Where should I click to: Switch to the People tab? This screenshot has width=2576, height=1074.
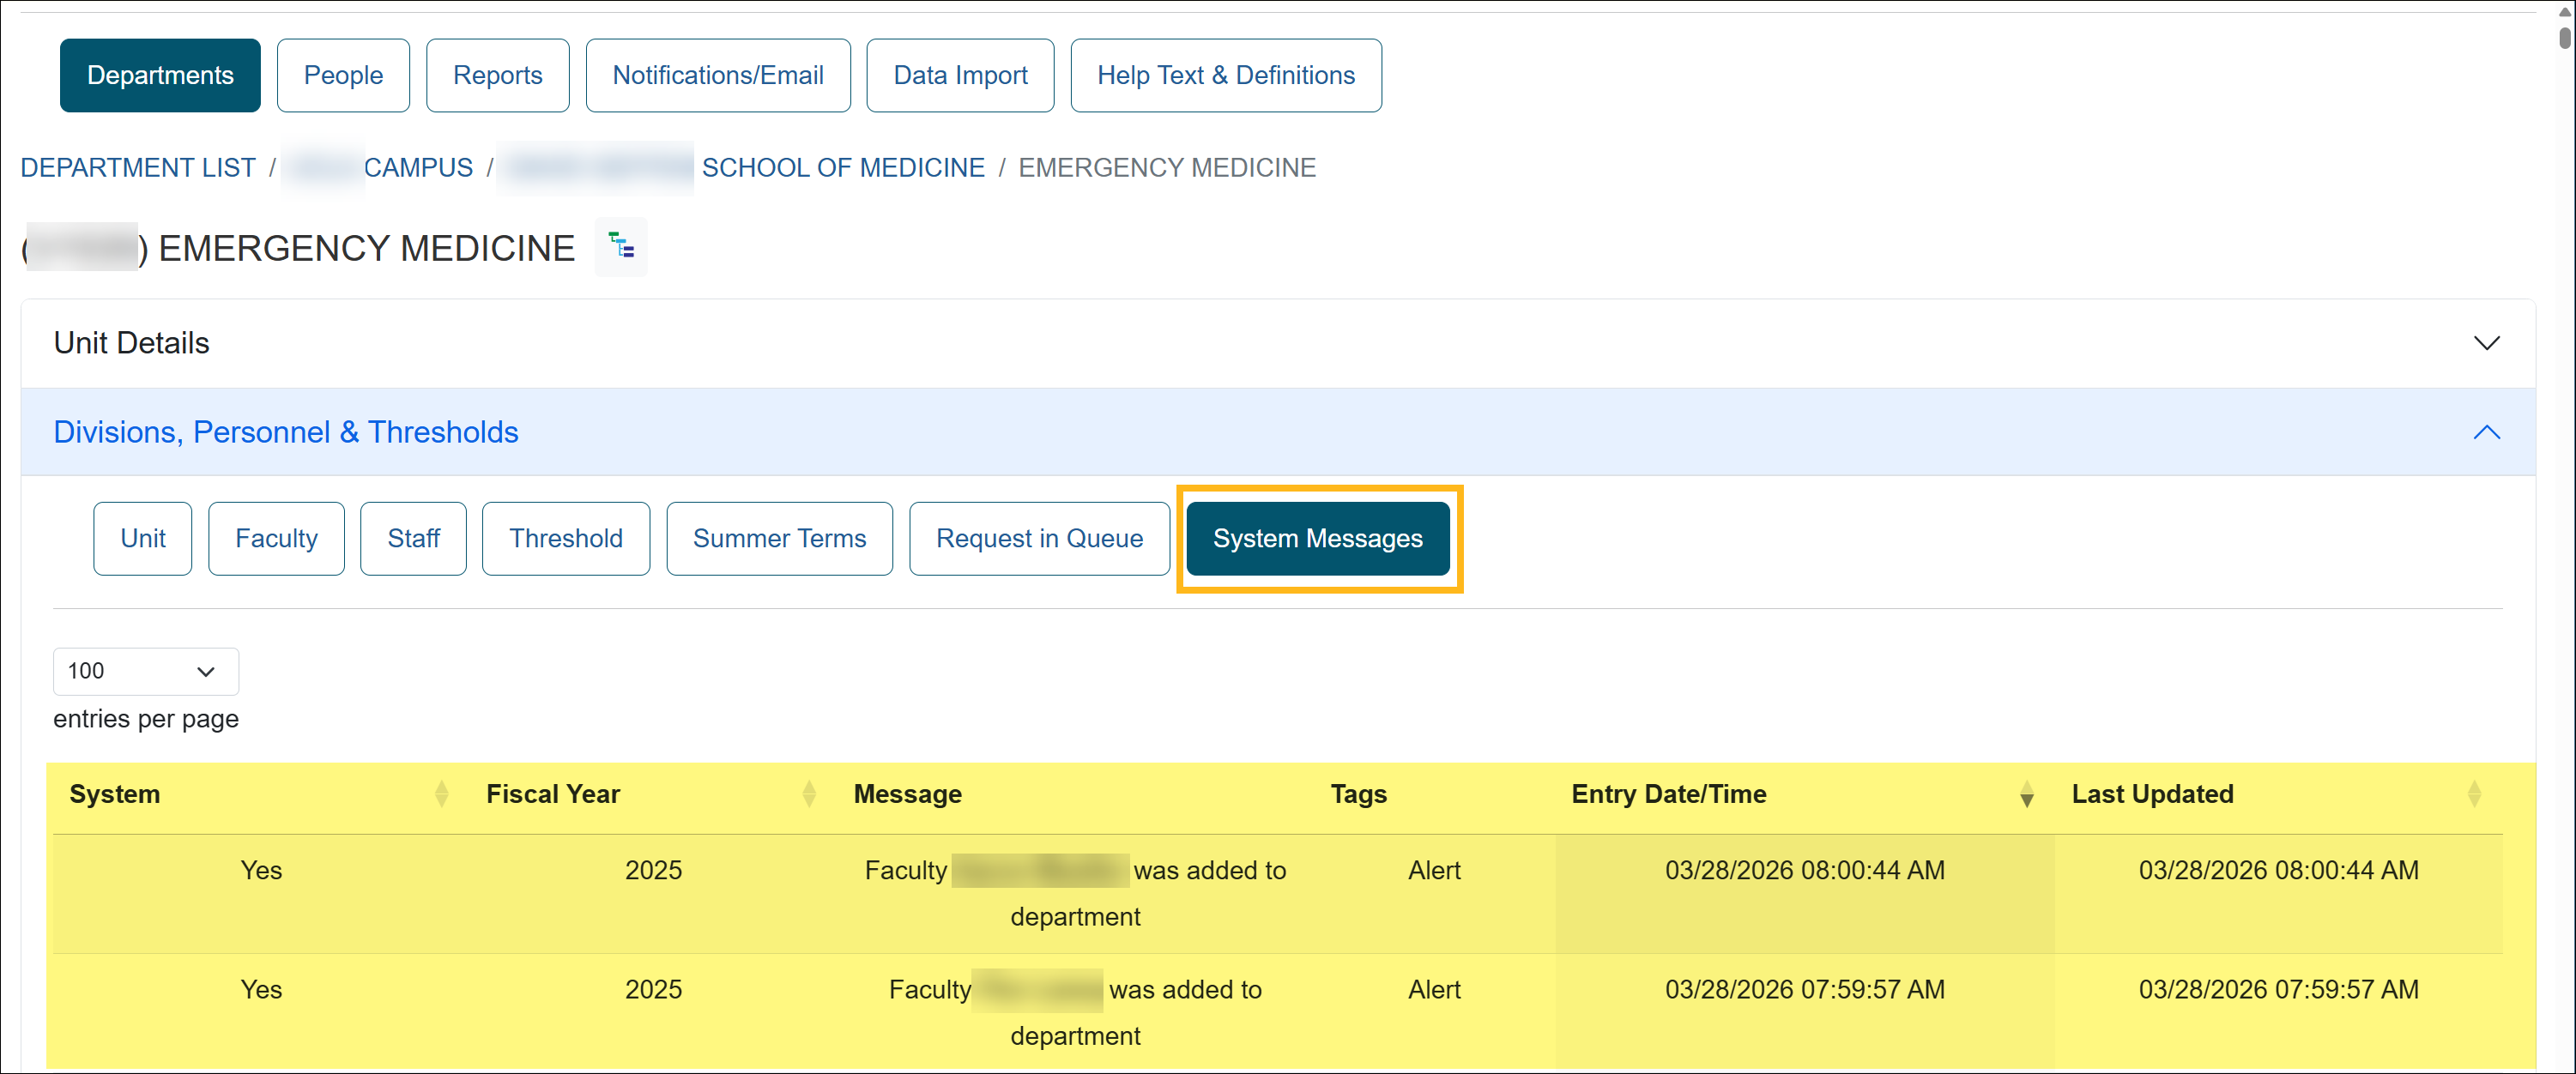(x=343, y=75)
